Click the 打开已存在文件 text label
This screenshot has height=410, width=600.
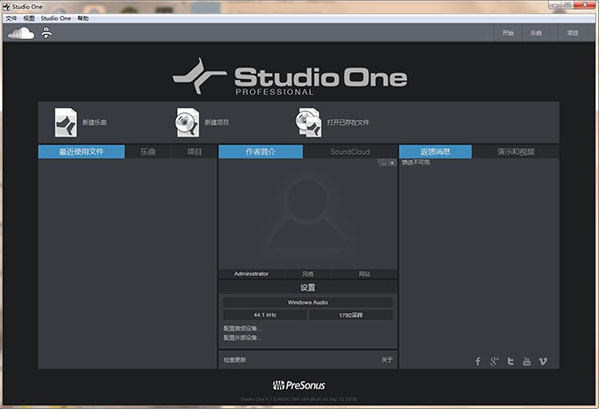pos(348,123)
